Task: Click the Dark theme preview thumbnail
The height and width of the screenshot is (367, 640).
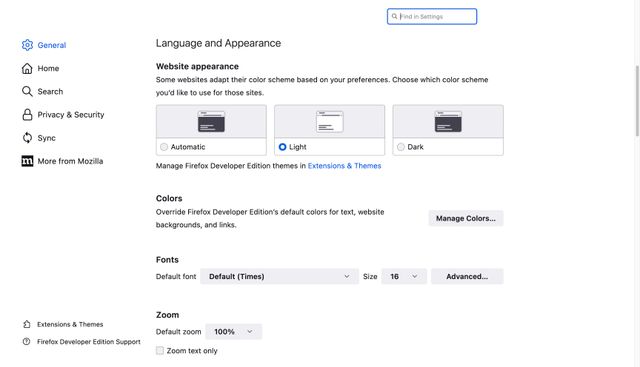Action: [x=448, y=121]
